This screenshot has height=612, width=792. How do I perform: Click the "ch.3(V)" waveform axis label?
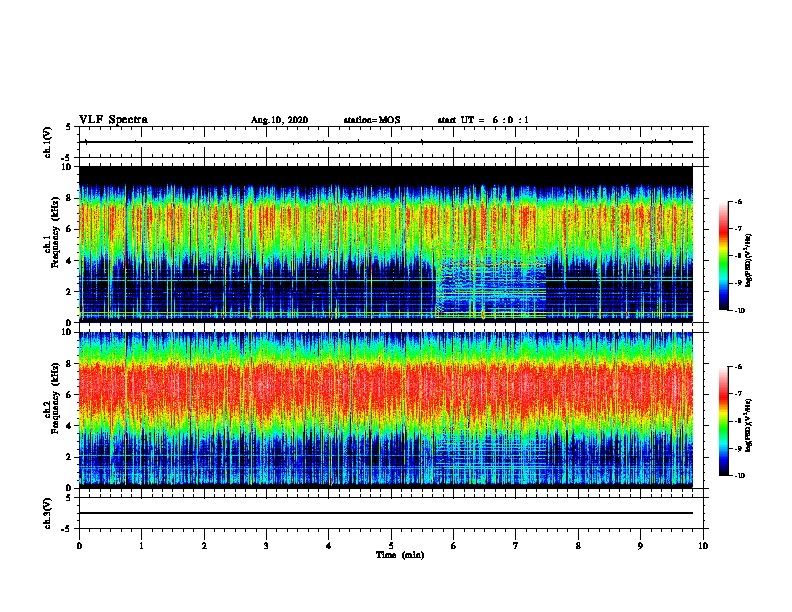coord(48,514)
